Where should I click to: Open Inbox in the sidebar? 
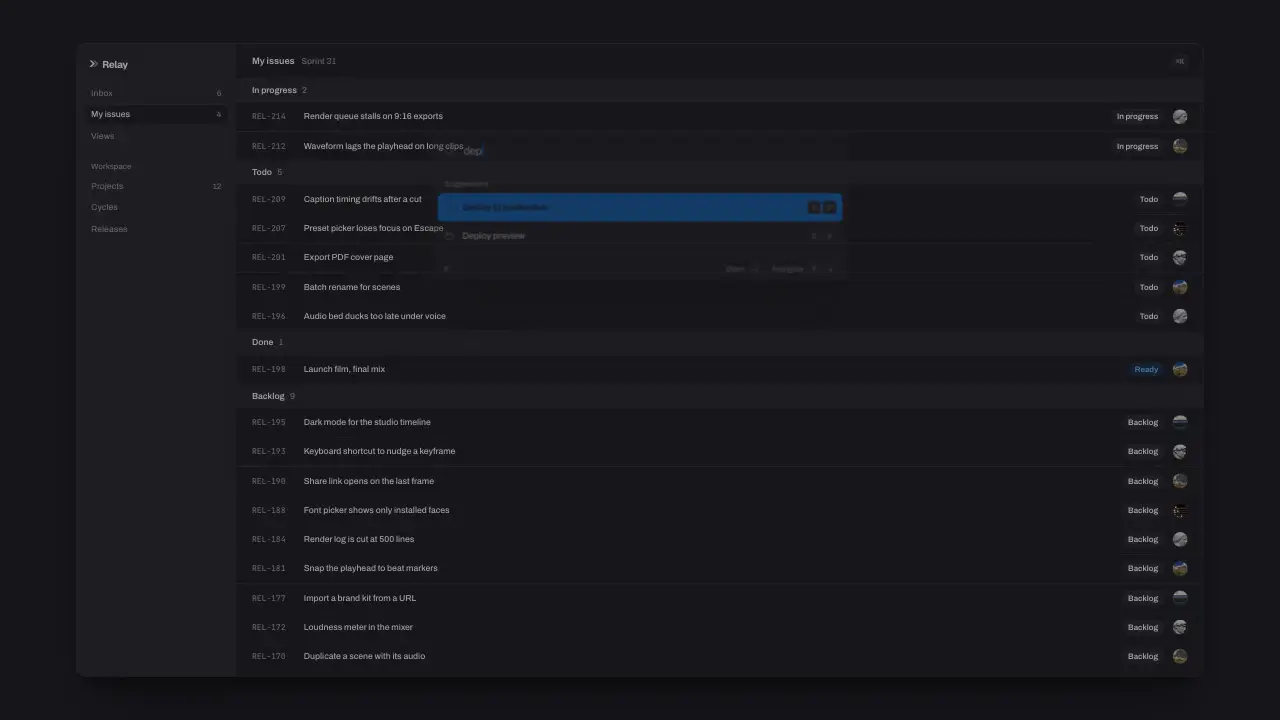156,93
